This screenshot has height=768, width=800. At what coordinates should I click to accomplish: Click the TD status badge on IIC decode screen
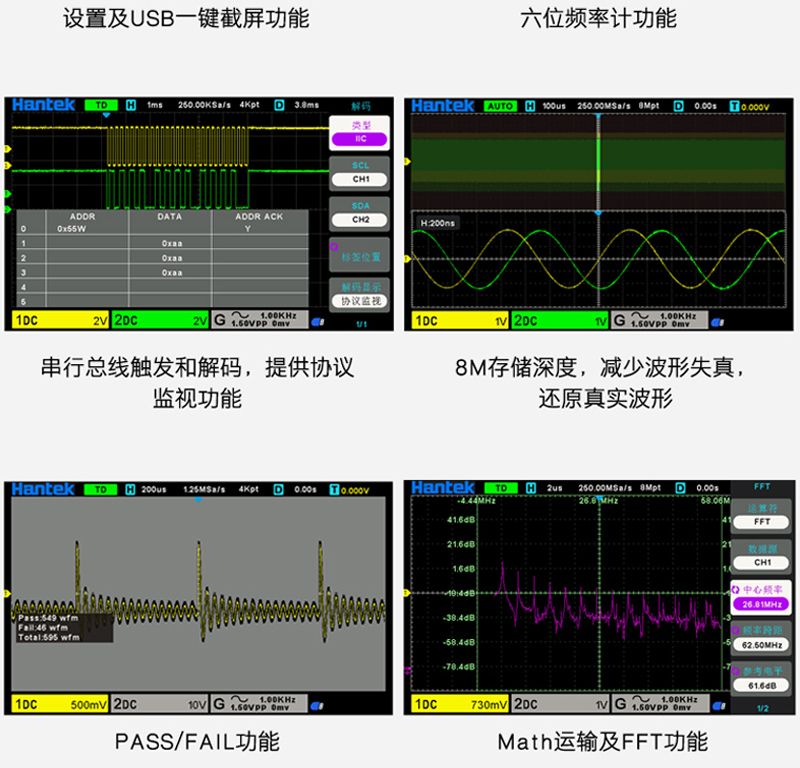point(101,105)
